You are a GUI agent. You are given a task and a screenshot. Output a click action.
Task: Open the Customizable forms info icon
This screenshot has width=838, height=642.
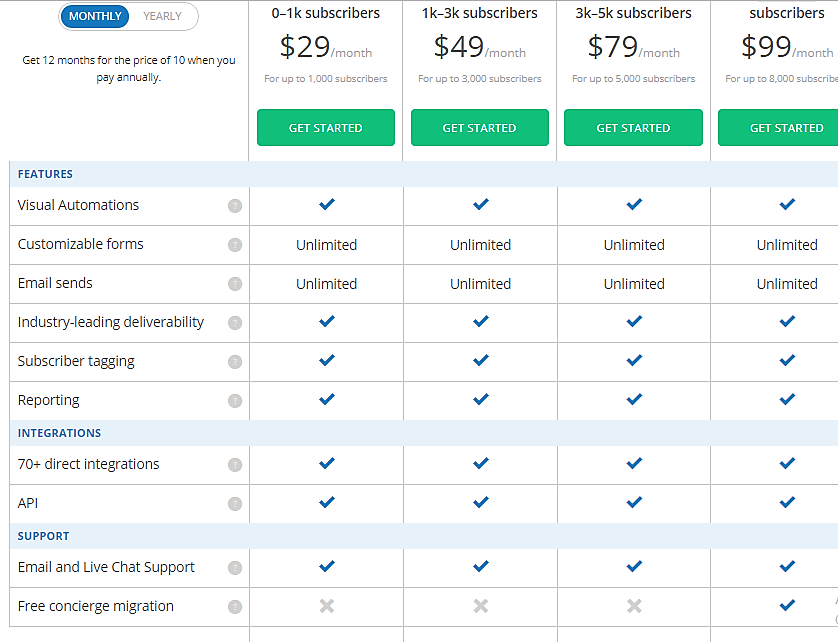tap(235, 245)
